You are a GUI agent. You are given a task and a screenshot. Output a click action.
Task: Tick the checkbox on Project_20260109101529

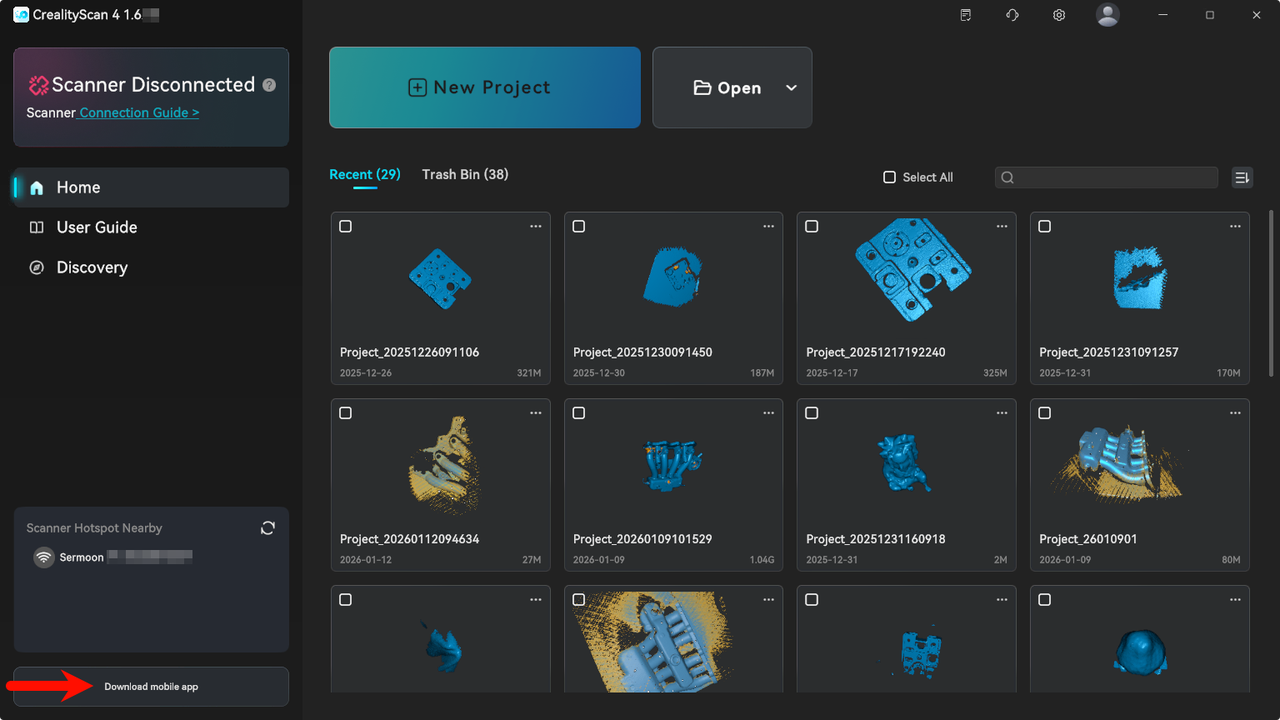tap(579, 413)
